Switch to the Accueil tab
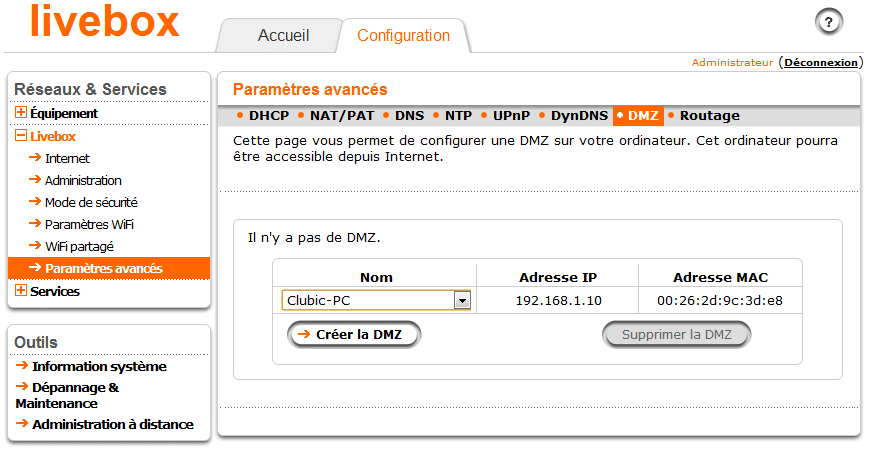 tap(283, 36)
